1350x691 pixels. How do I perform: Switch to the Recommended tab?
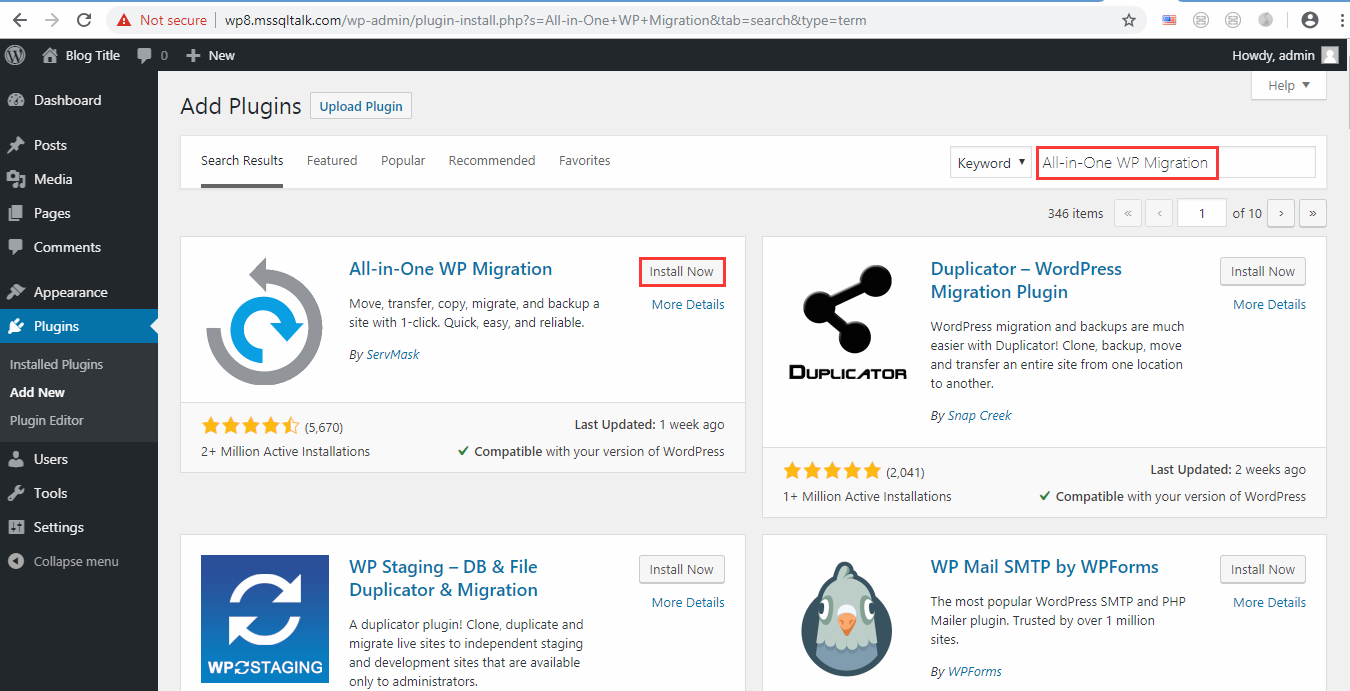pos(492,160)
